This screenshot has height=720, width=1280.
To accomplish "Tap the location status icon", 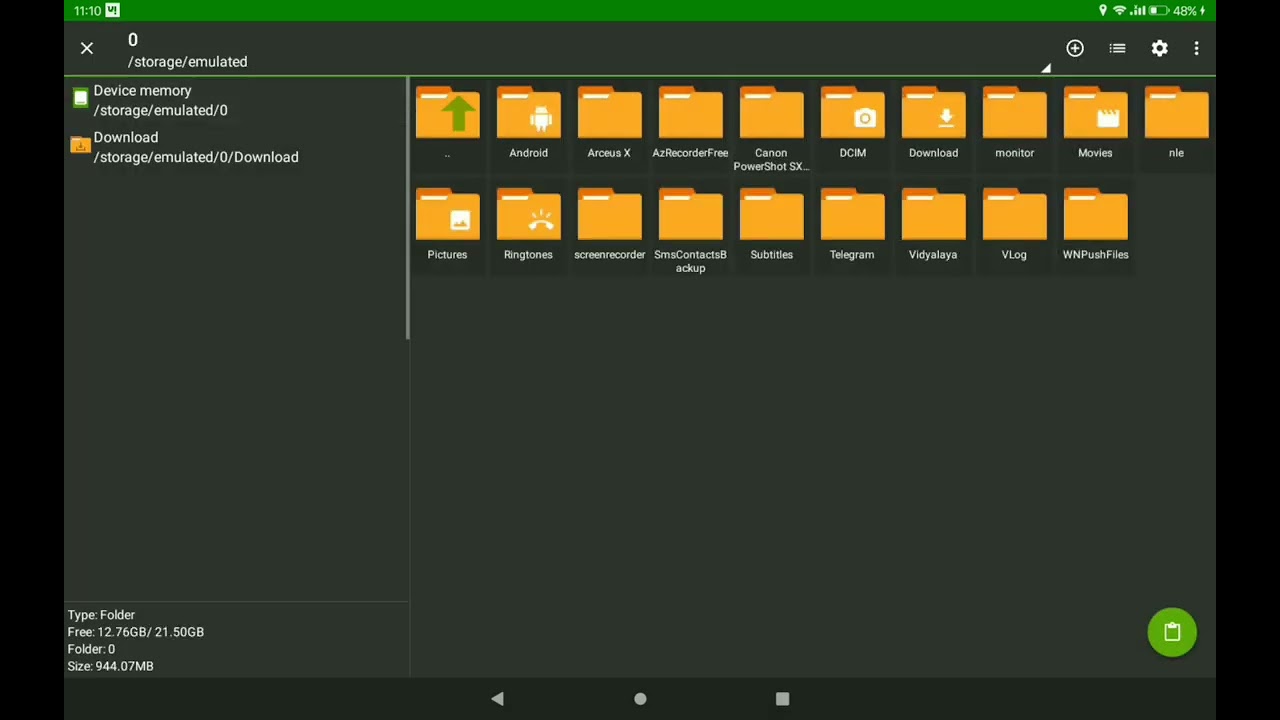I will [x=1102, y=10].
